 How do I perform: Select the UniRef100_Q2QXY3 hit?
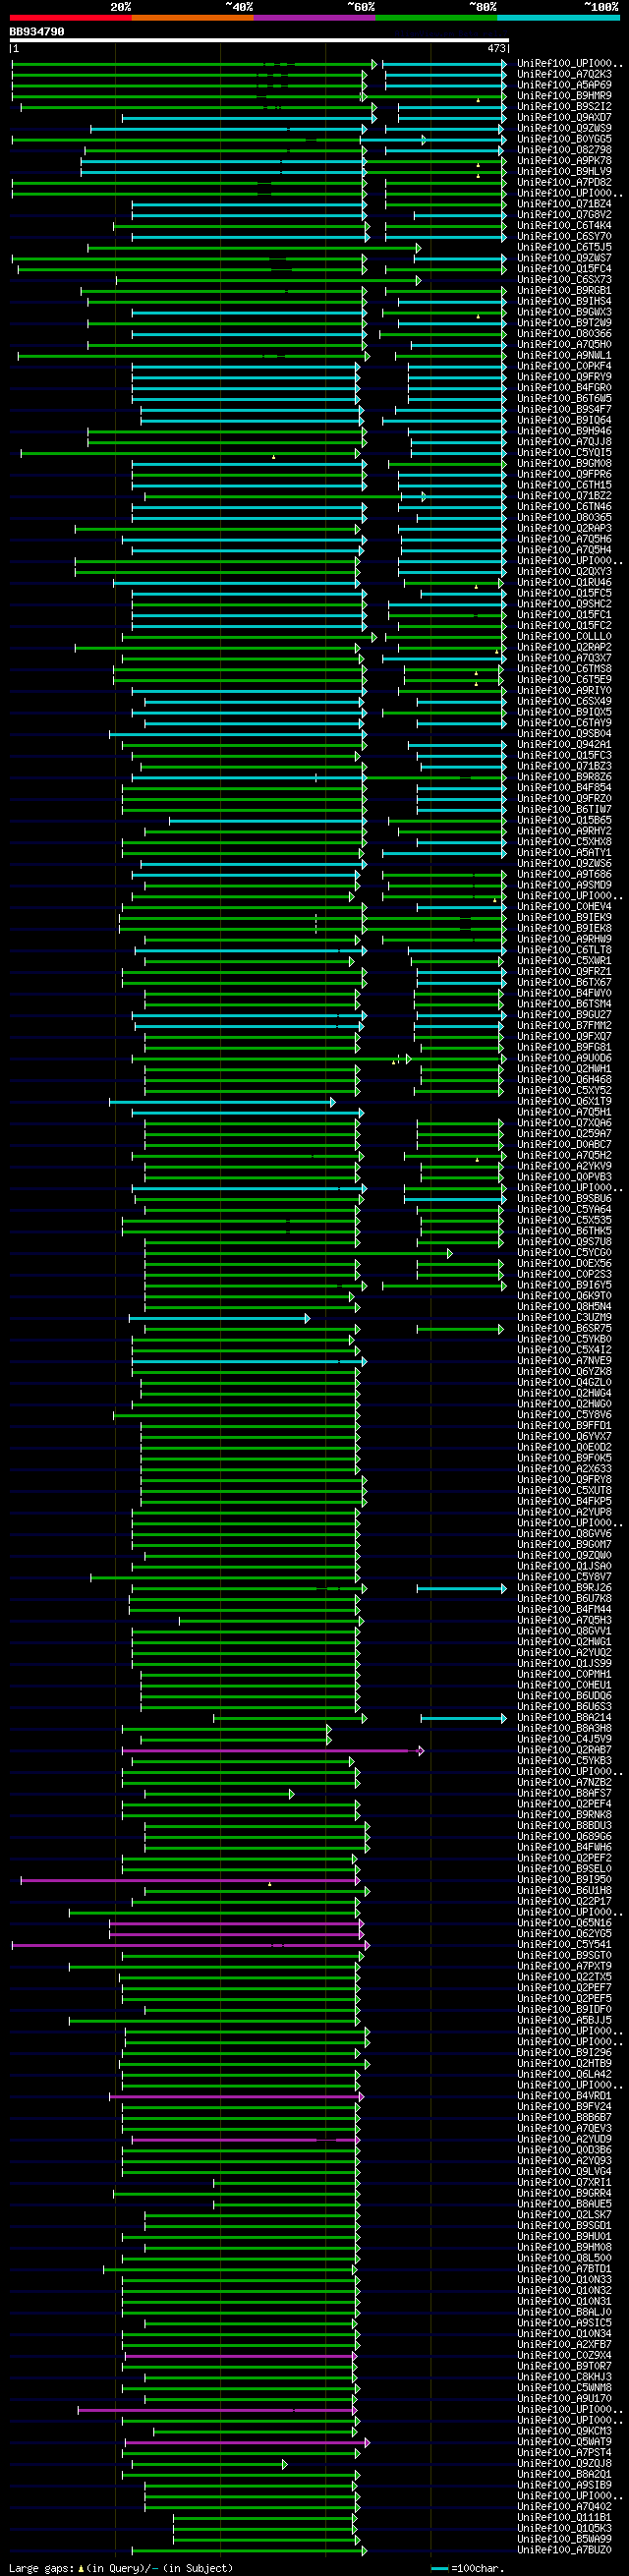[564, 572]
